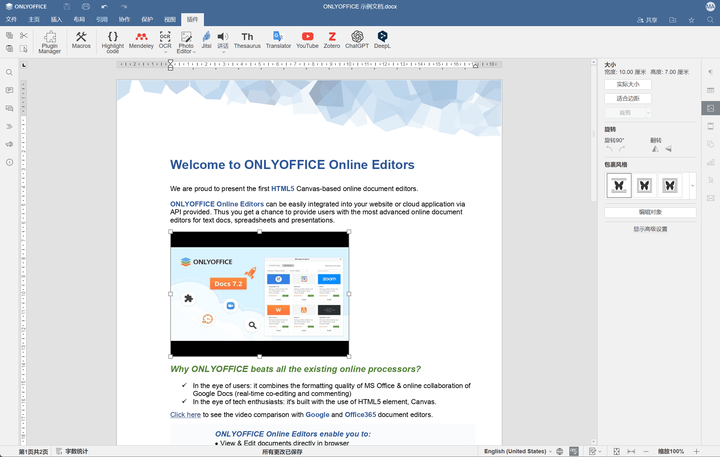Fit page to width icon
Screen dimensions: 720x457
631,451
